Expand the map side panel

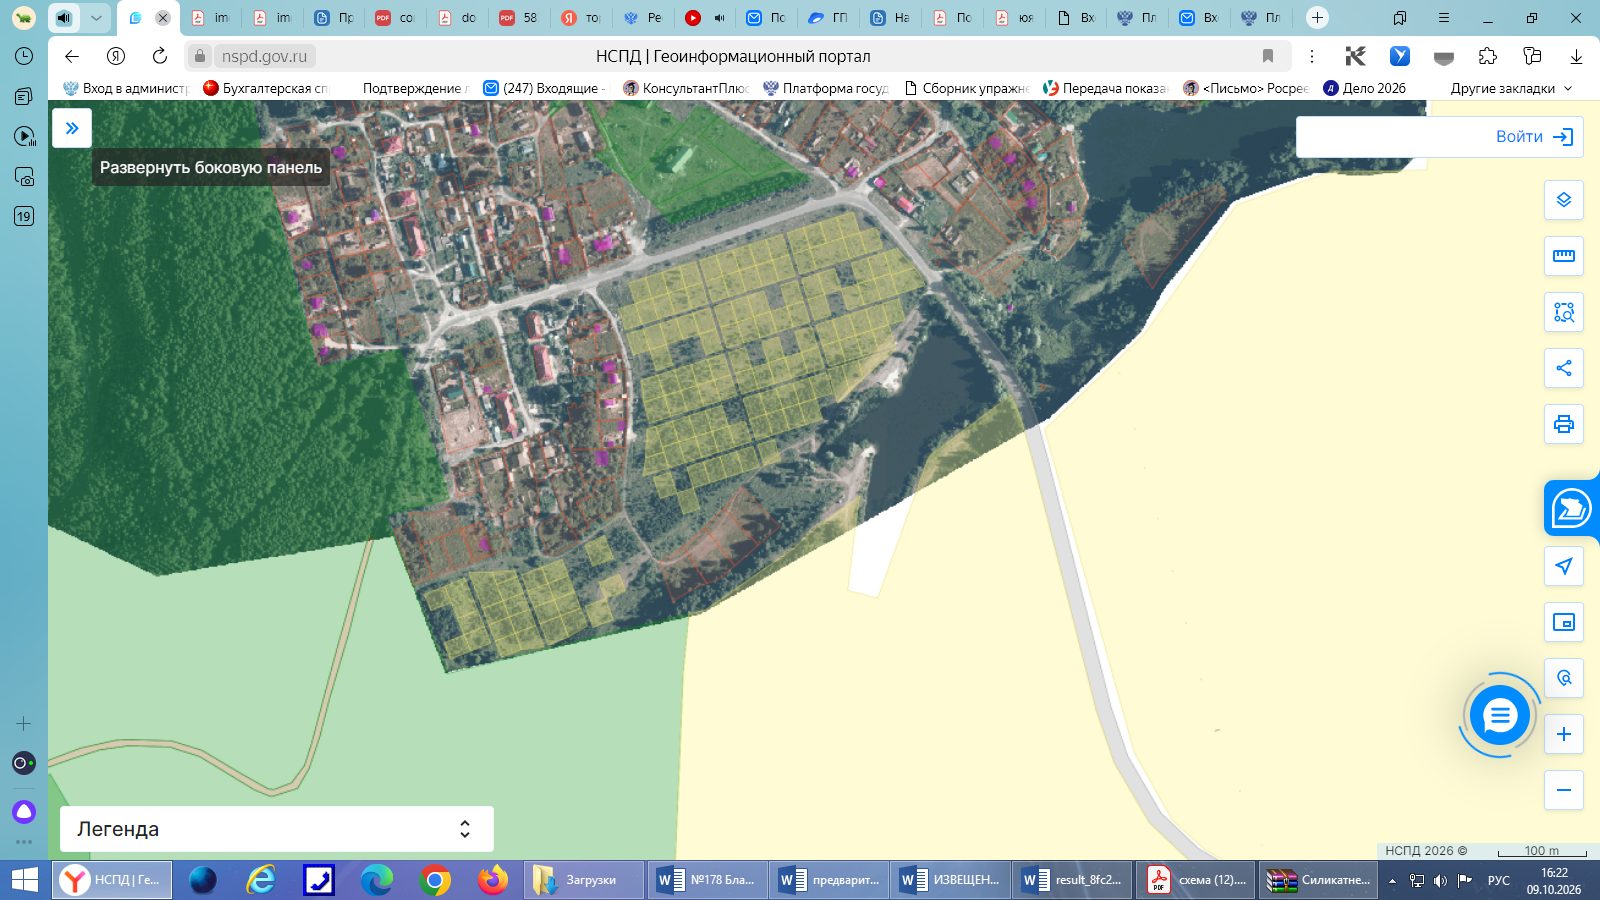point(72,128)
